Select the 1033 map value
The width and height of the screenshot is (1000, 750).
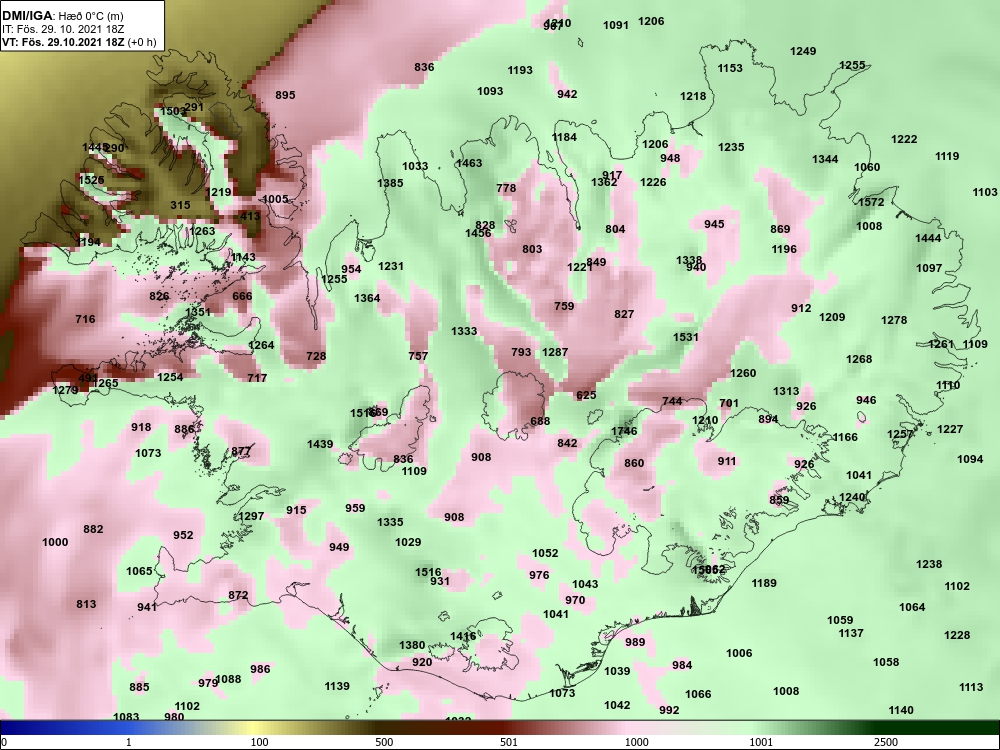tap(415, 166)
